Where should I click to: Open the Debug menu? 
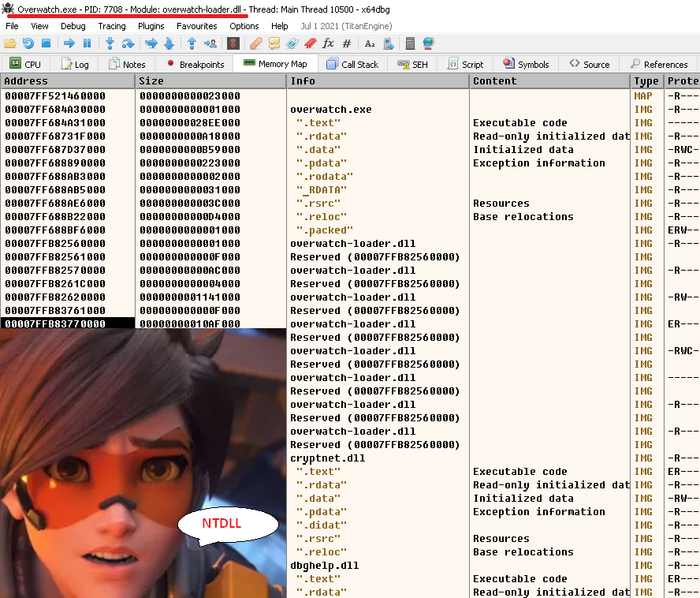[x=73, y=26]
